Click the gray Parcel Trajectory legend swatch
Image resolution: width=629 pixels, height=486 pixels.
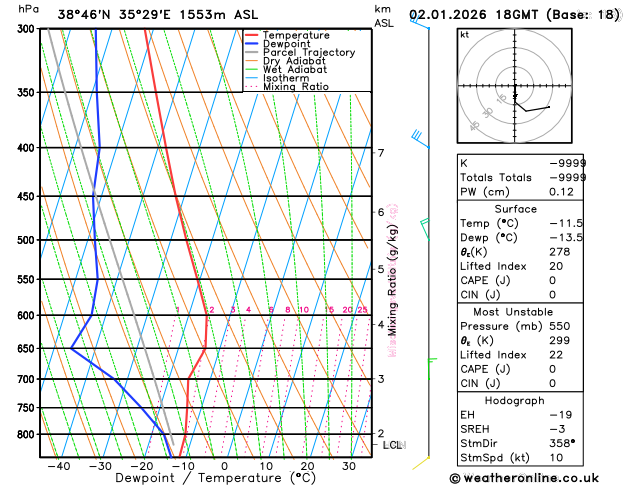pos(252,52)
